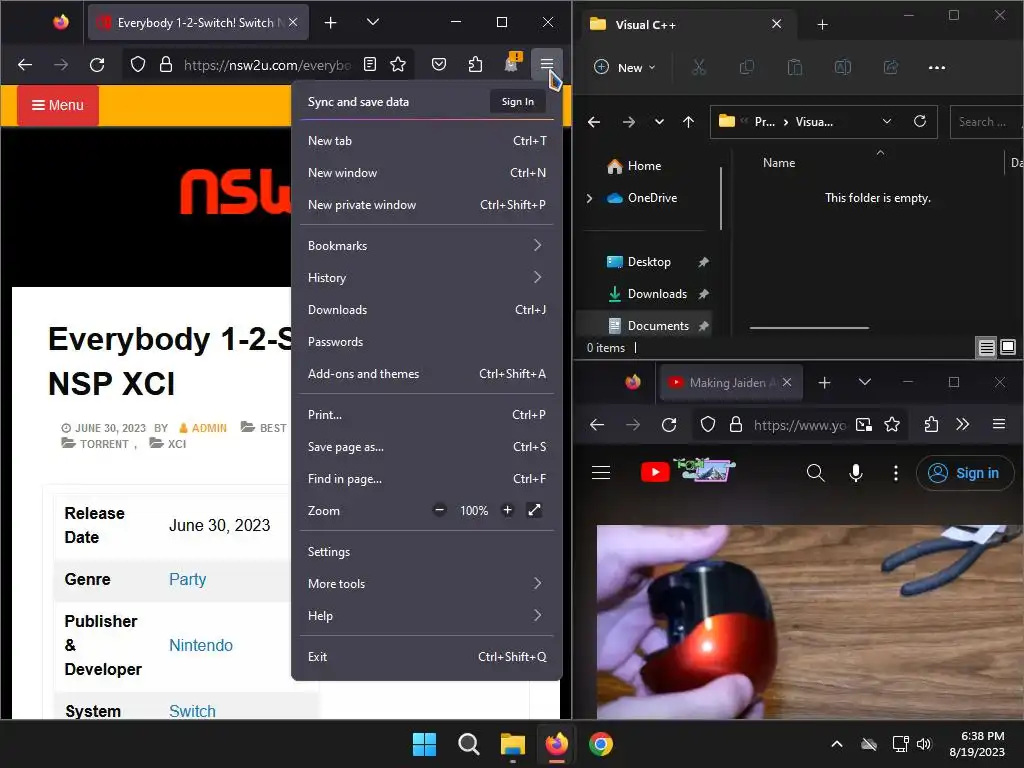Viewport: 1024px width, 768px height.
Task: Open YouTube guide hamburger menu
Action: pyautogui.click(x=601, y=473)
